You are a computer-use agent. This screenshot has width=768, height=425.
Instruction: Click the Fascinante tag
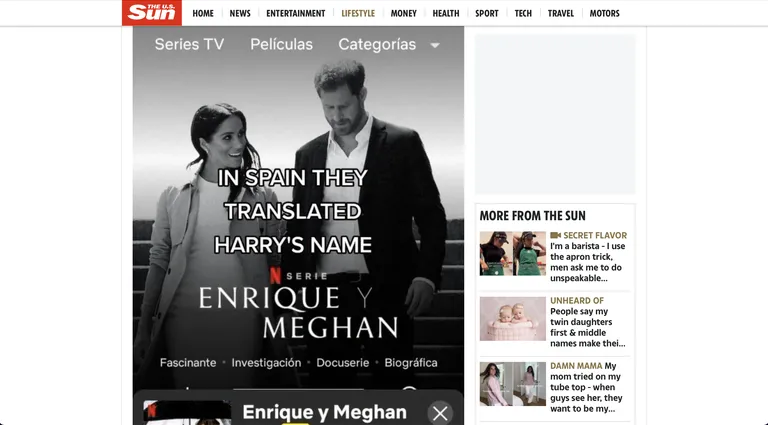pos(188,363)
